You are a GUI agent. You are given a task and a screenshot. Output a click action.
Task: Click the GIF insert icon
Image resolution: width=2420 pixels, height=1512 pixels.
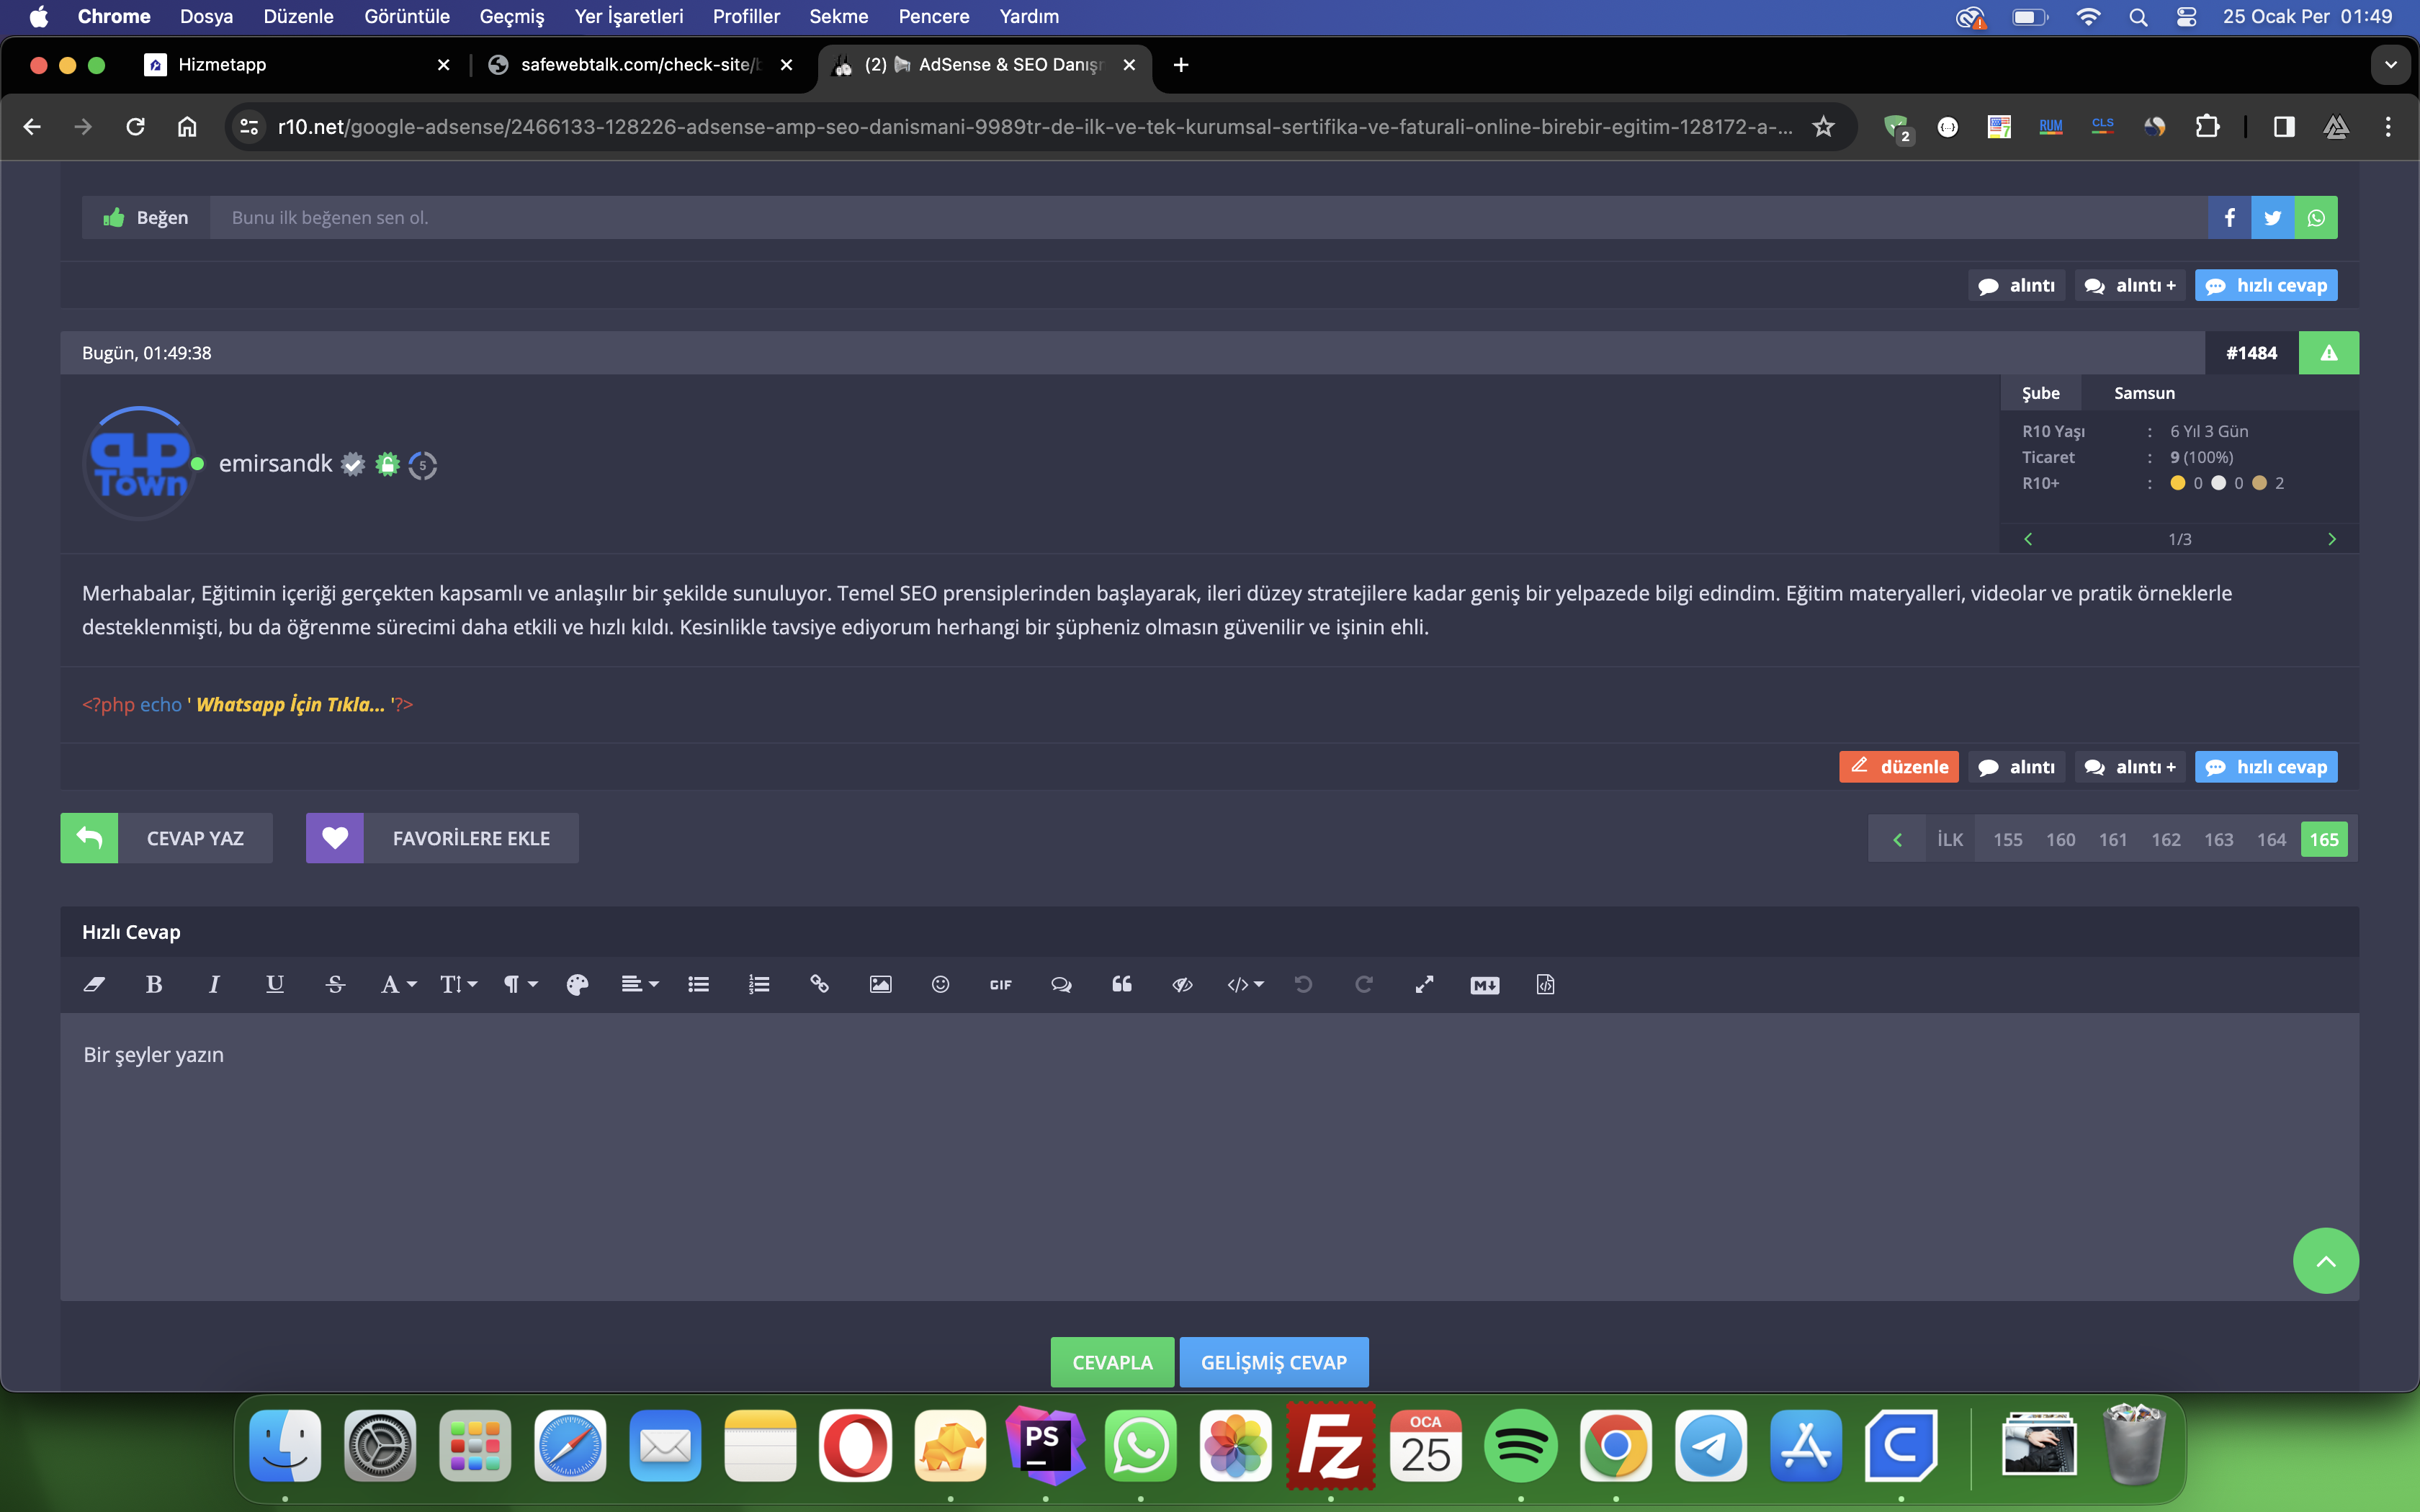(x=1000, y=984)
